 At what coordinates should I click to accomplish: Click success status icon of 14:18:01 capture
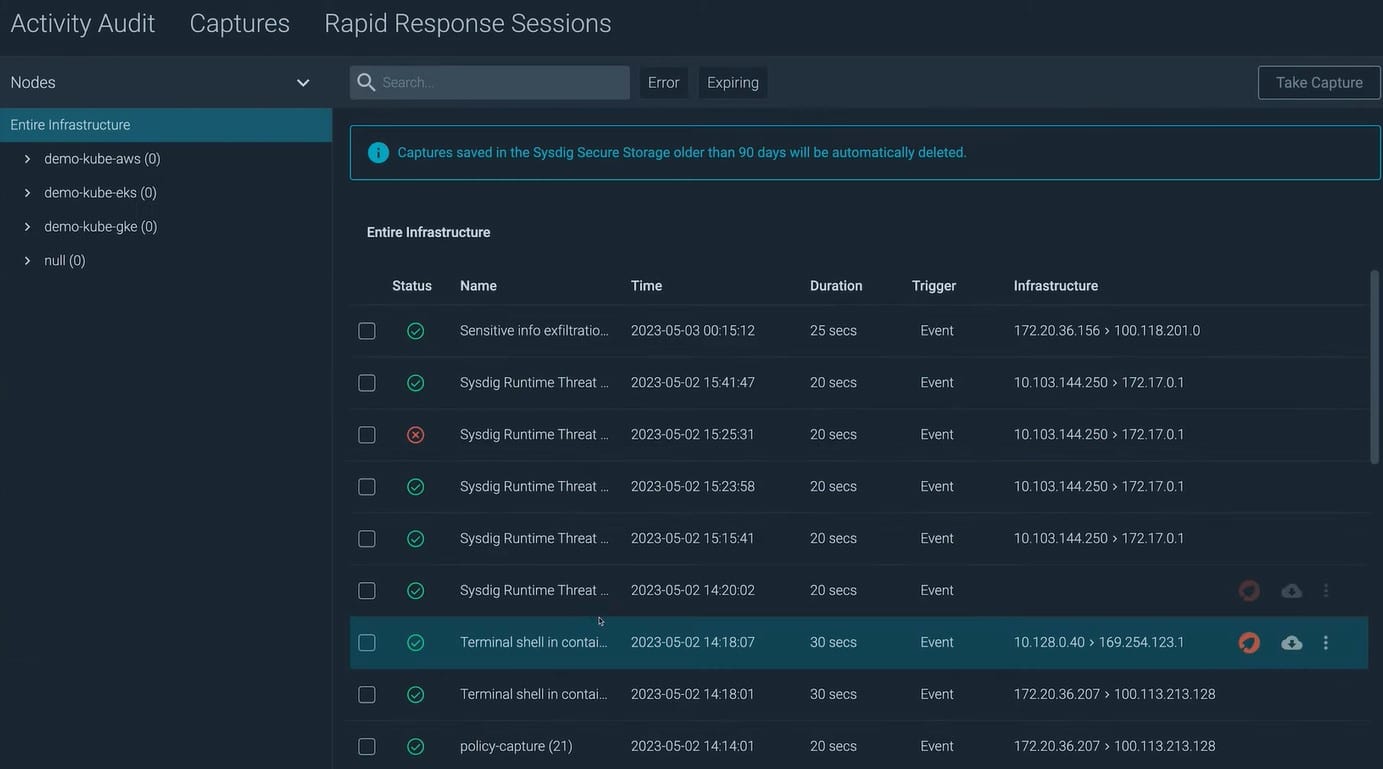tap(416, 695)
